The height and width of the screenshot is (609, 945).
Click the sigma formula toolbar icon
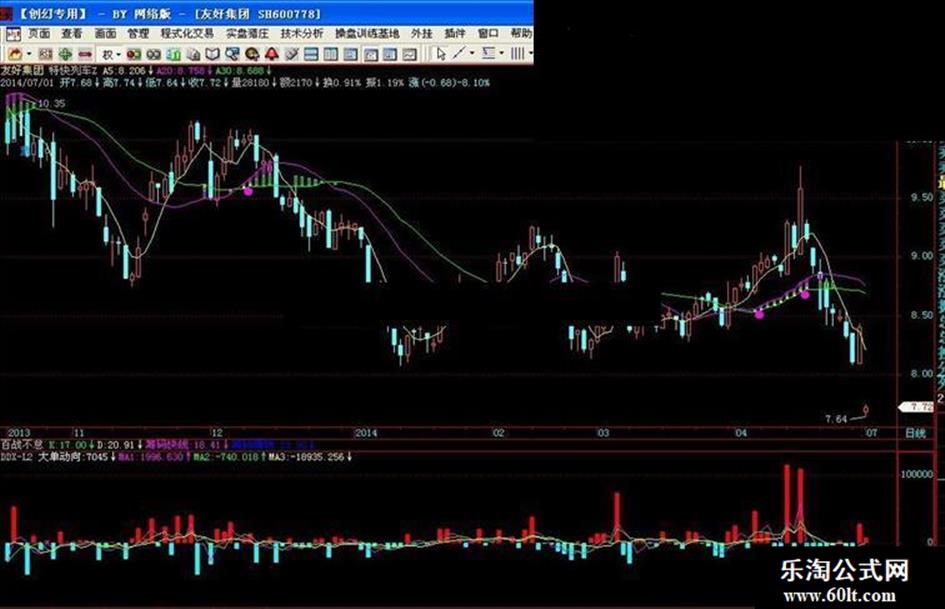pos(489,54)
